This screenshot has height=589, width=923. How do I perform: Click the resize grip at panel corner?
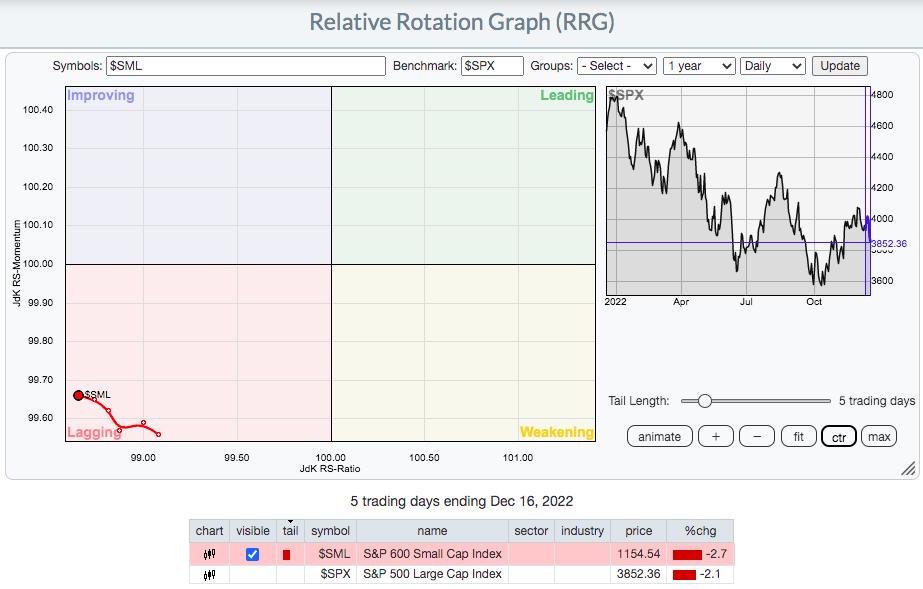pos(908,468)
